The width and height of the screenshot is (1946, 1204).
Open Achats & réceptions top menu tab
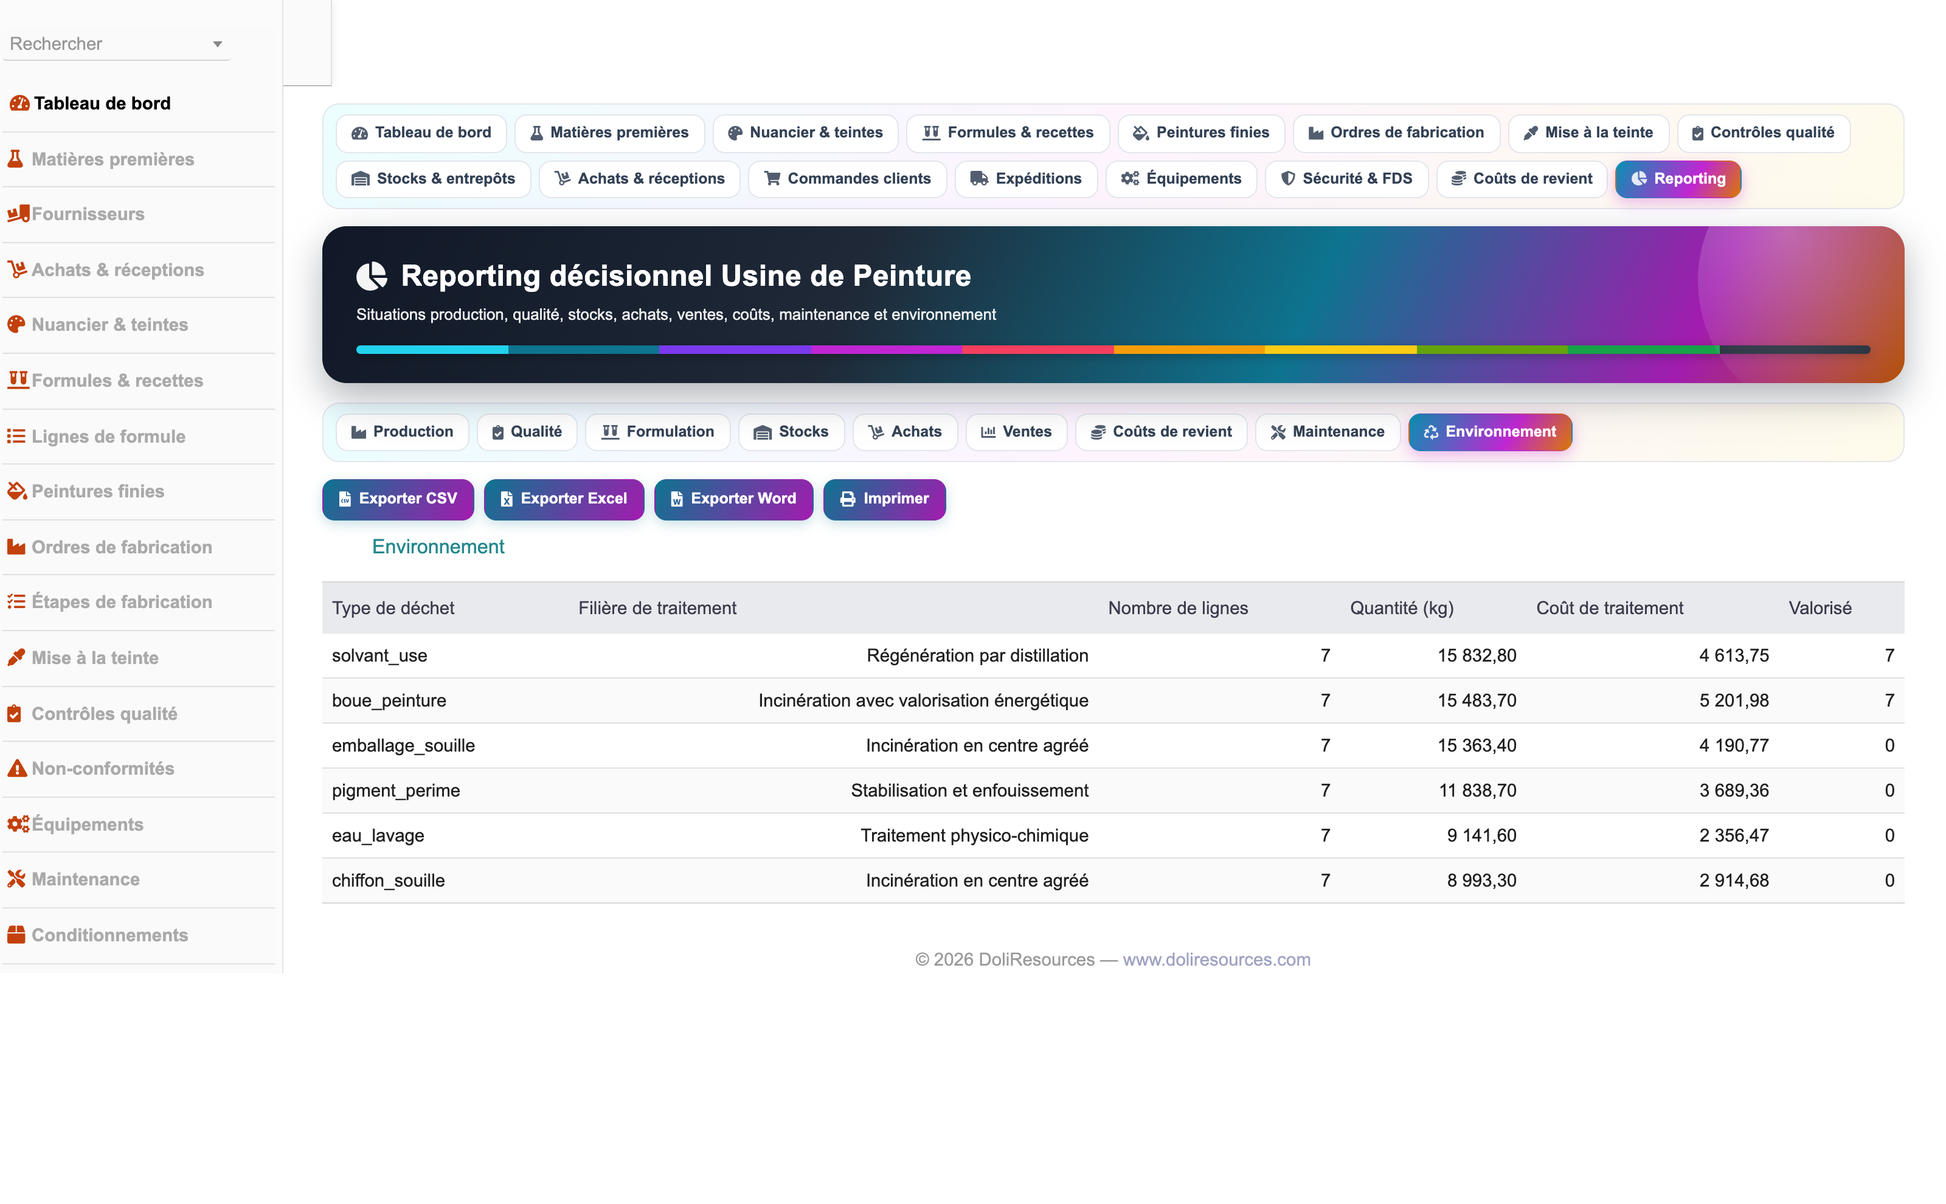click(640, 179)
